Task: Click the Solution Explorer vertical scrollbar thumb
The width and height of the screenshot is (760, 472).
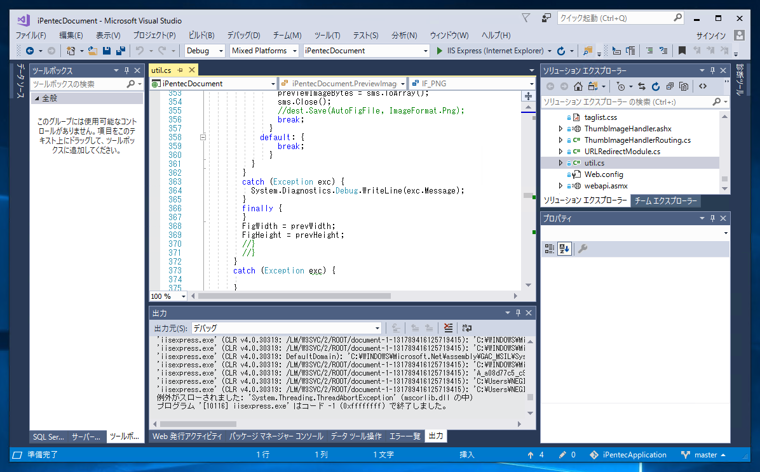Action: (725, 178)
